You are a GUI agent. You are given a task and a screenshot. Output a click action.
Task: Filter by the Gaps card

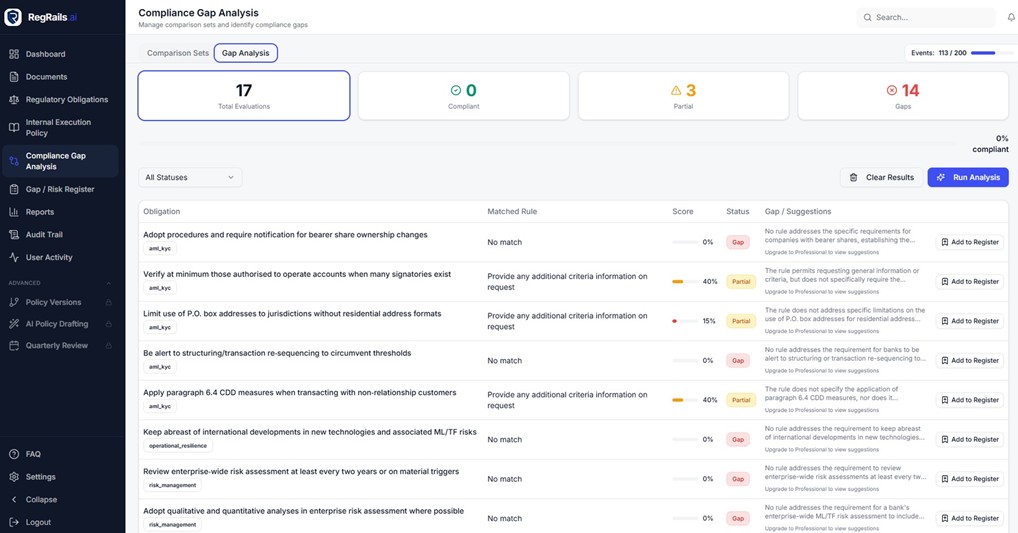click(x=903, y=96)
